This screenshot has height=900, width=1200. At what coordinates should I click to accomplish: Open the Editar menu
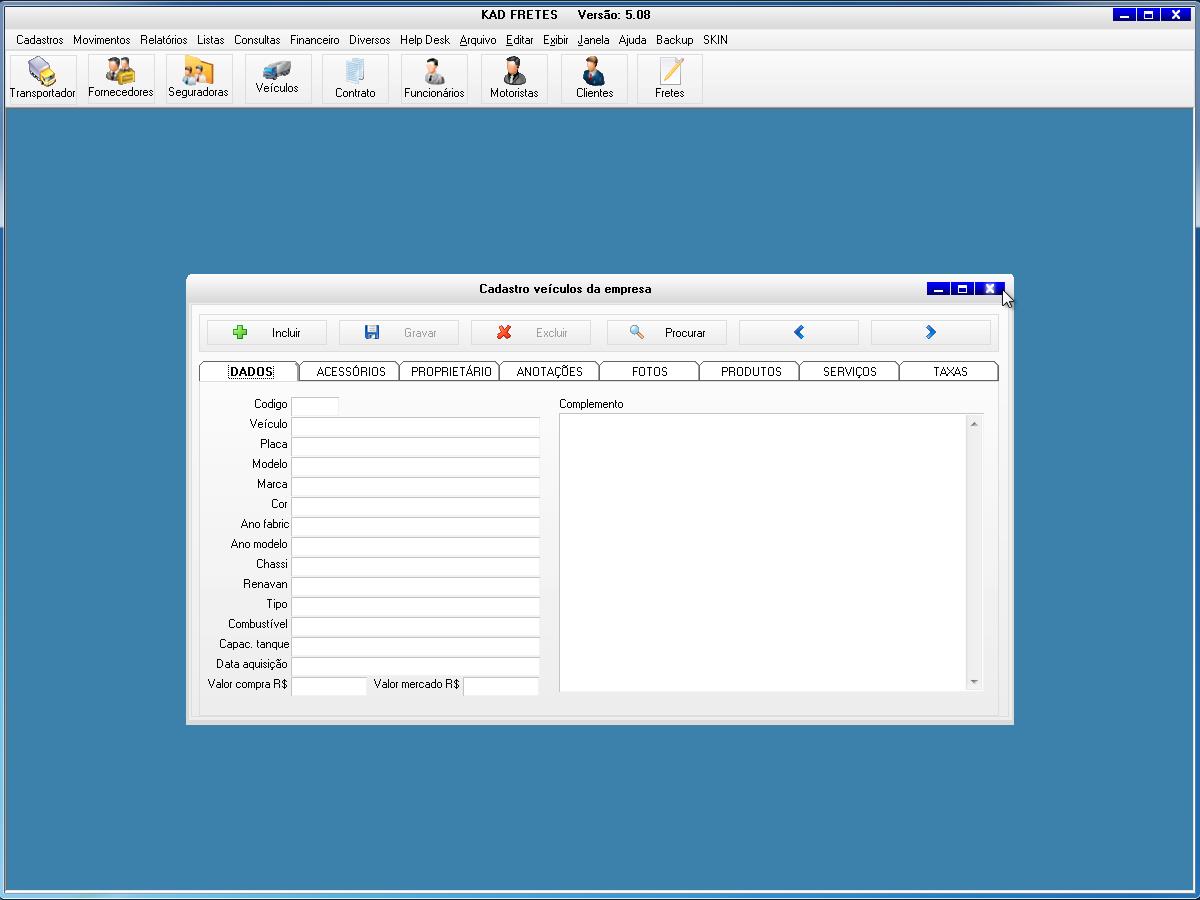pyautogui.click(x=520, y=40)
